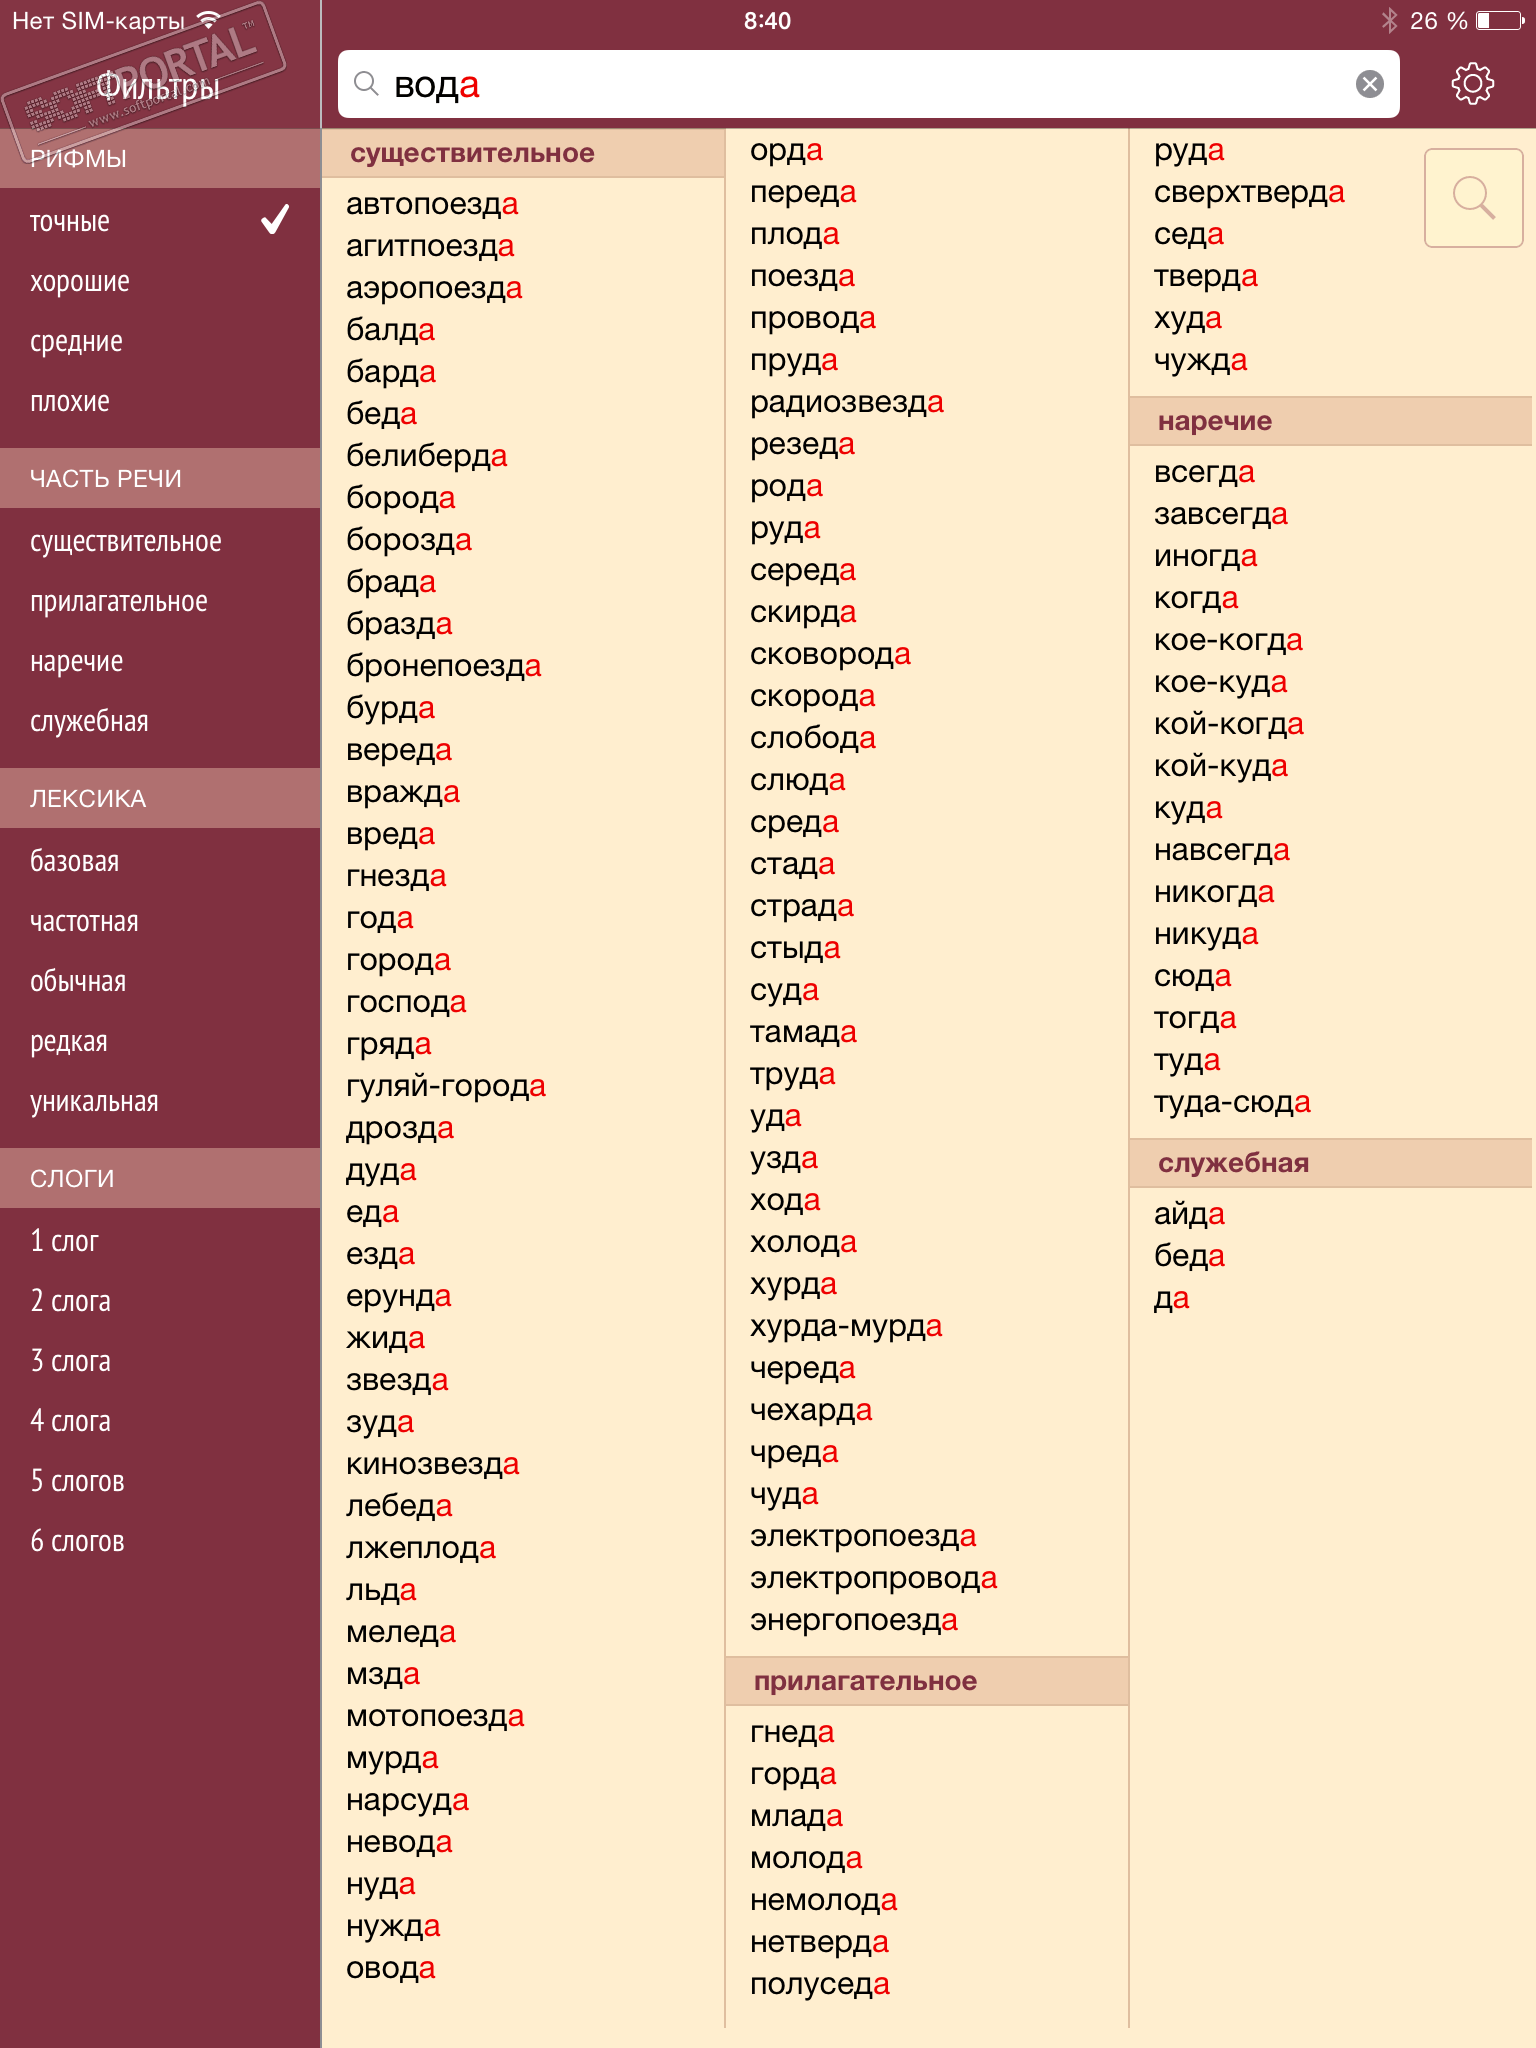Screen dimensions: 1536x2048
Task: Tap the ЧАСТЬ РЕЧИ section header
Action: pos(160,478)
